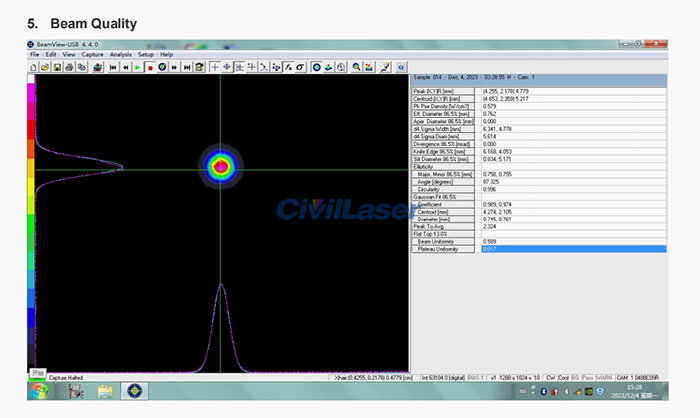
Task: Click the Pk Pwr Density row label
Action: click(443, 106)
